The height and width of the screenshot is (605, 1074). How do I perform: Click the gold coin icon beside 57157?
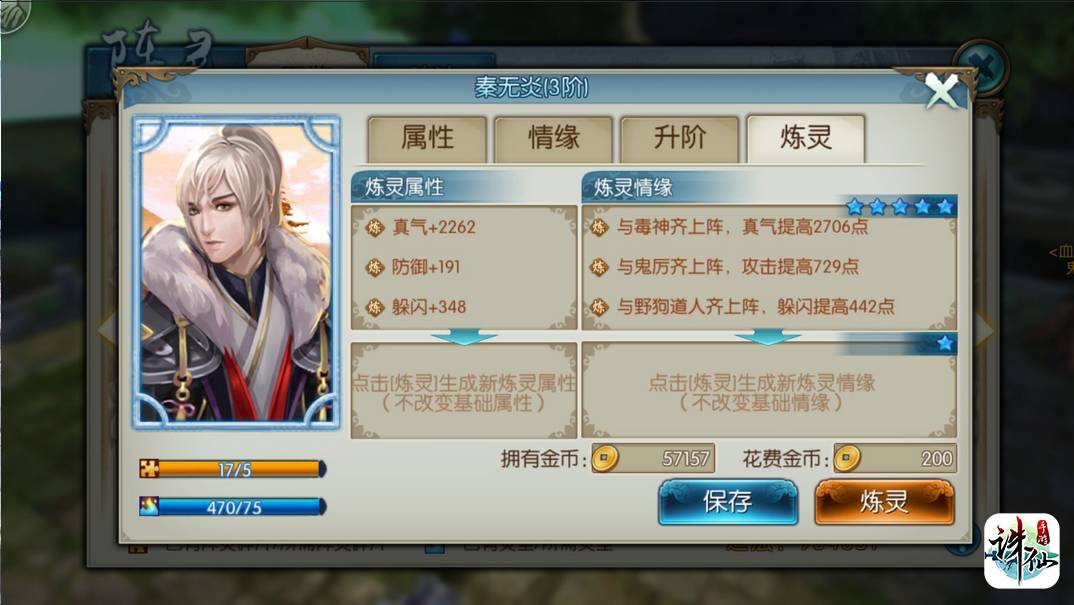coord(604,458)
